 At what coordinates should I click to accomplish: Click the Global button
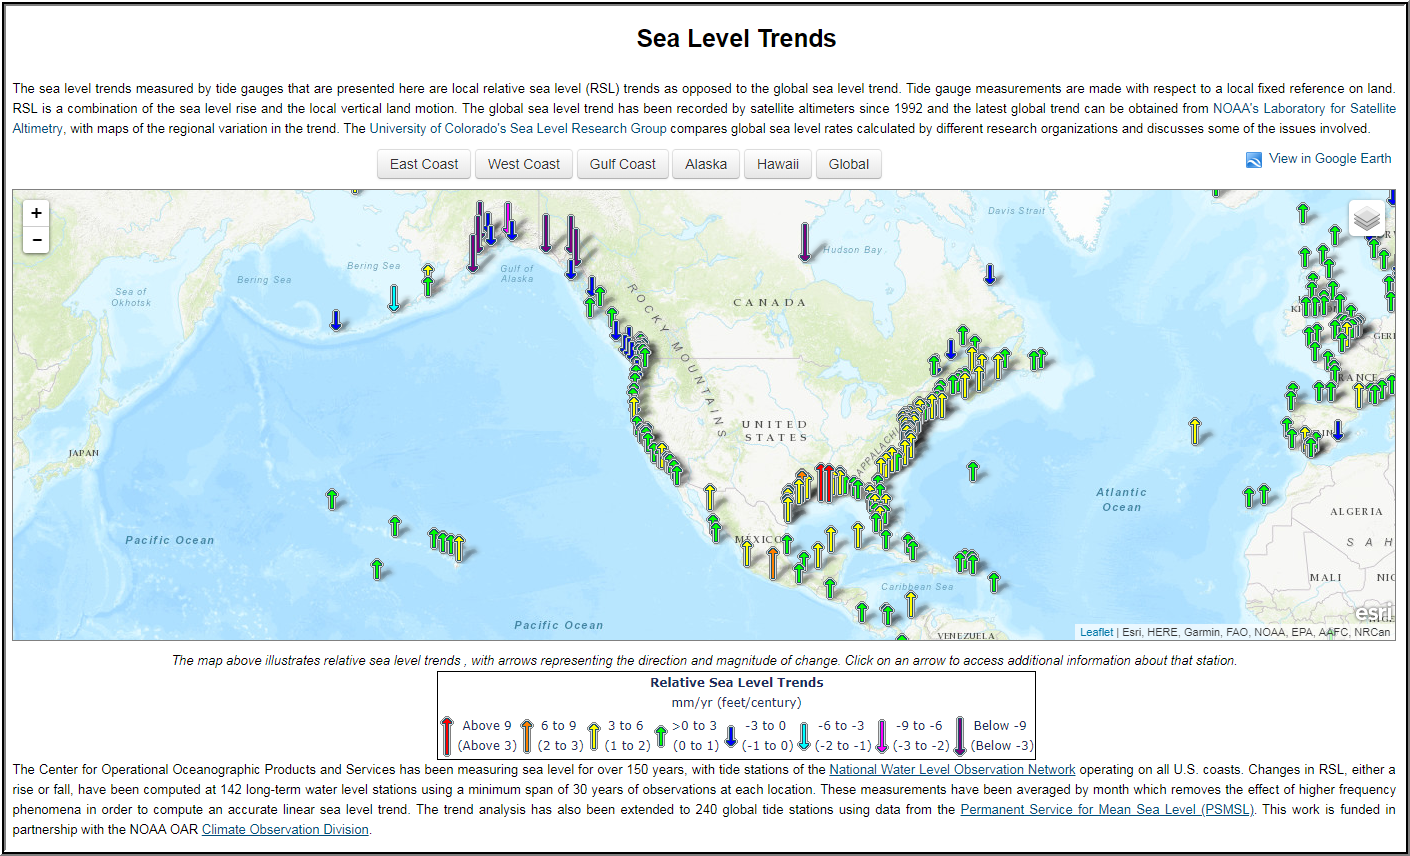click(x=848, y=164)
